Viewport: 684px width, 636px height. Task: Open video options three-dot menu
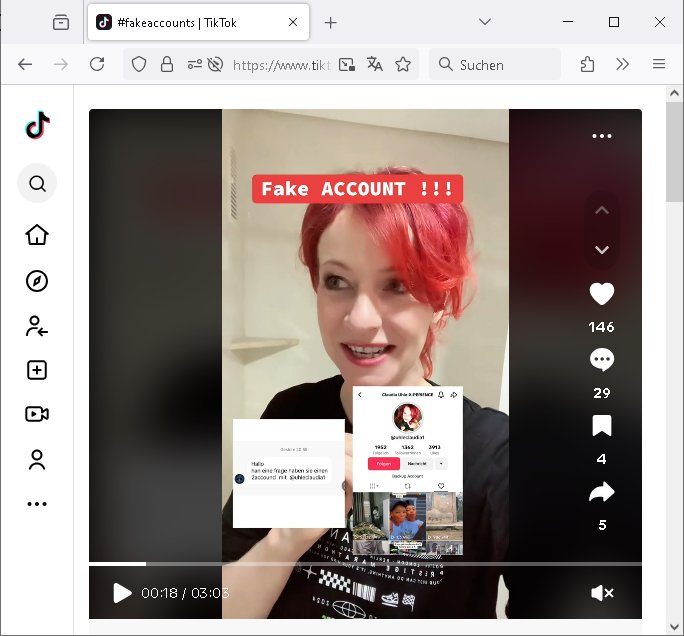(601, 136)
